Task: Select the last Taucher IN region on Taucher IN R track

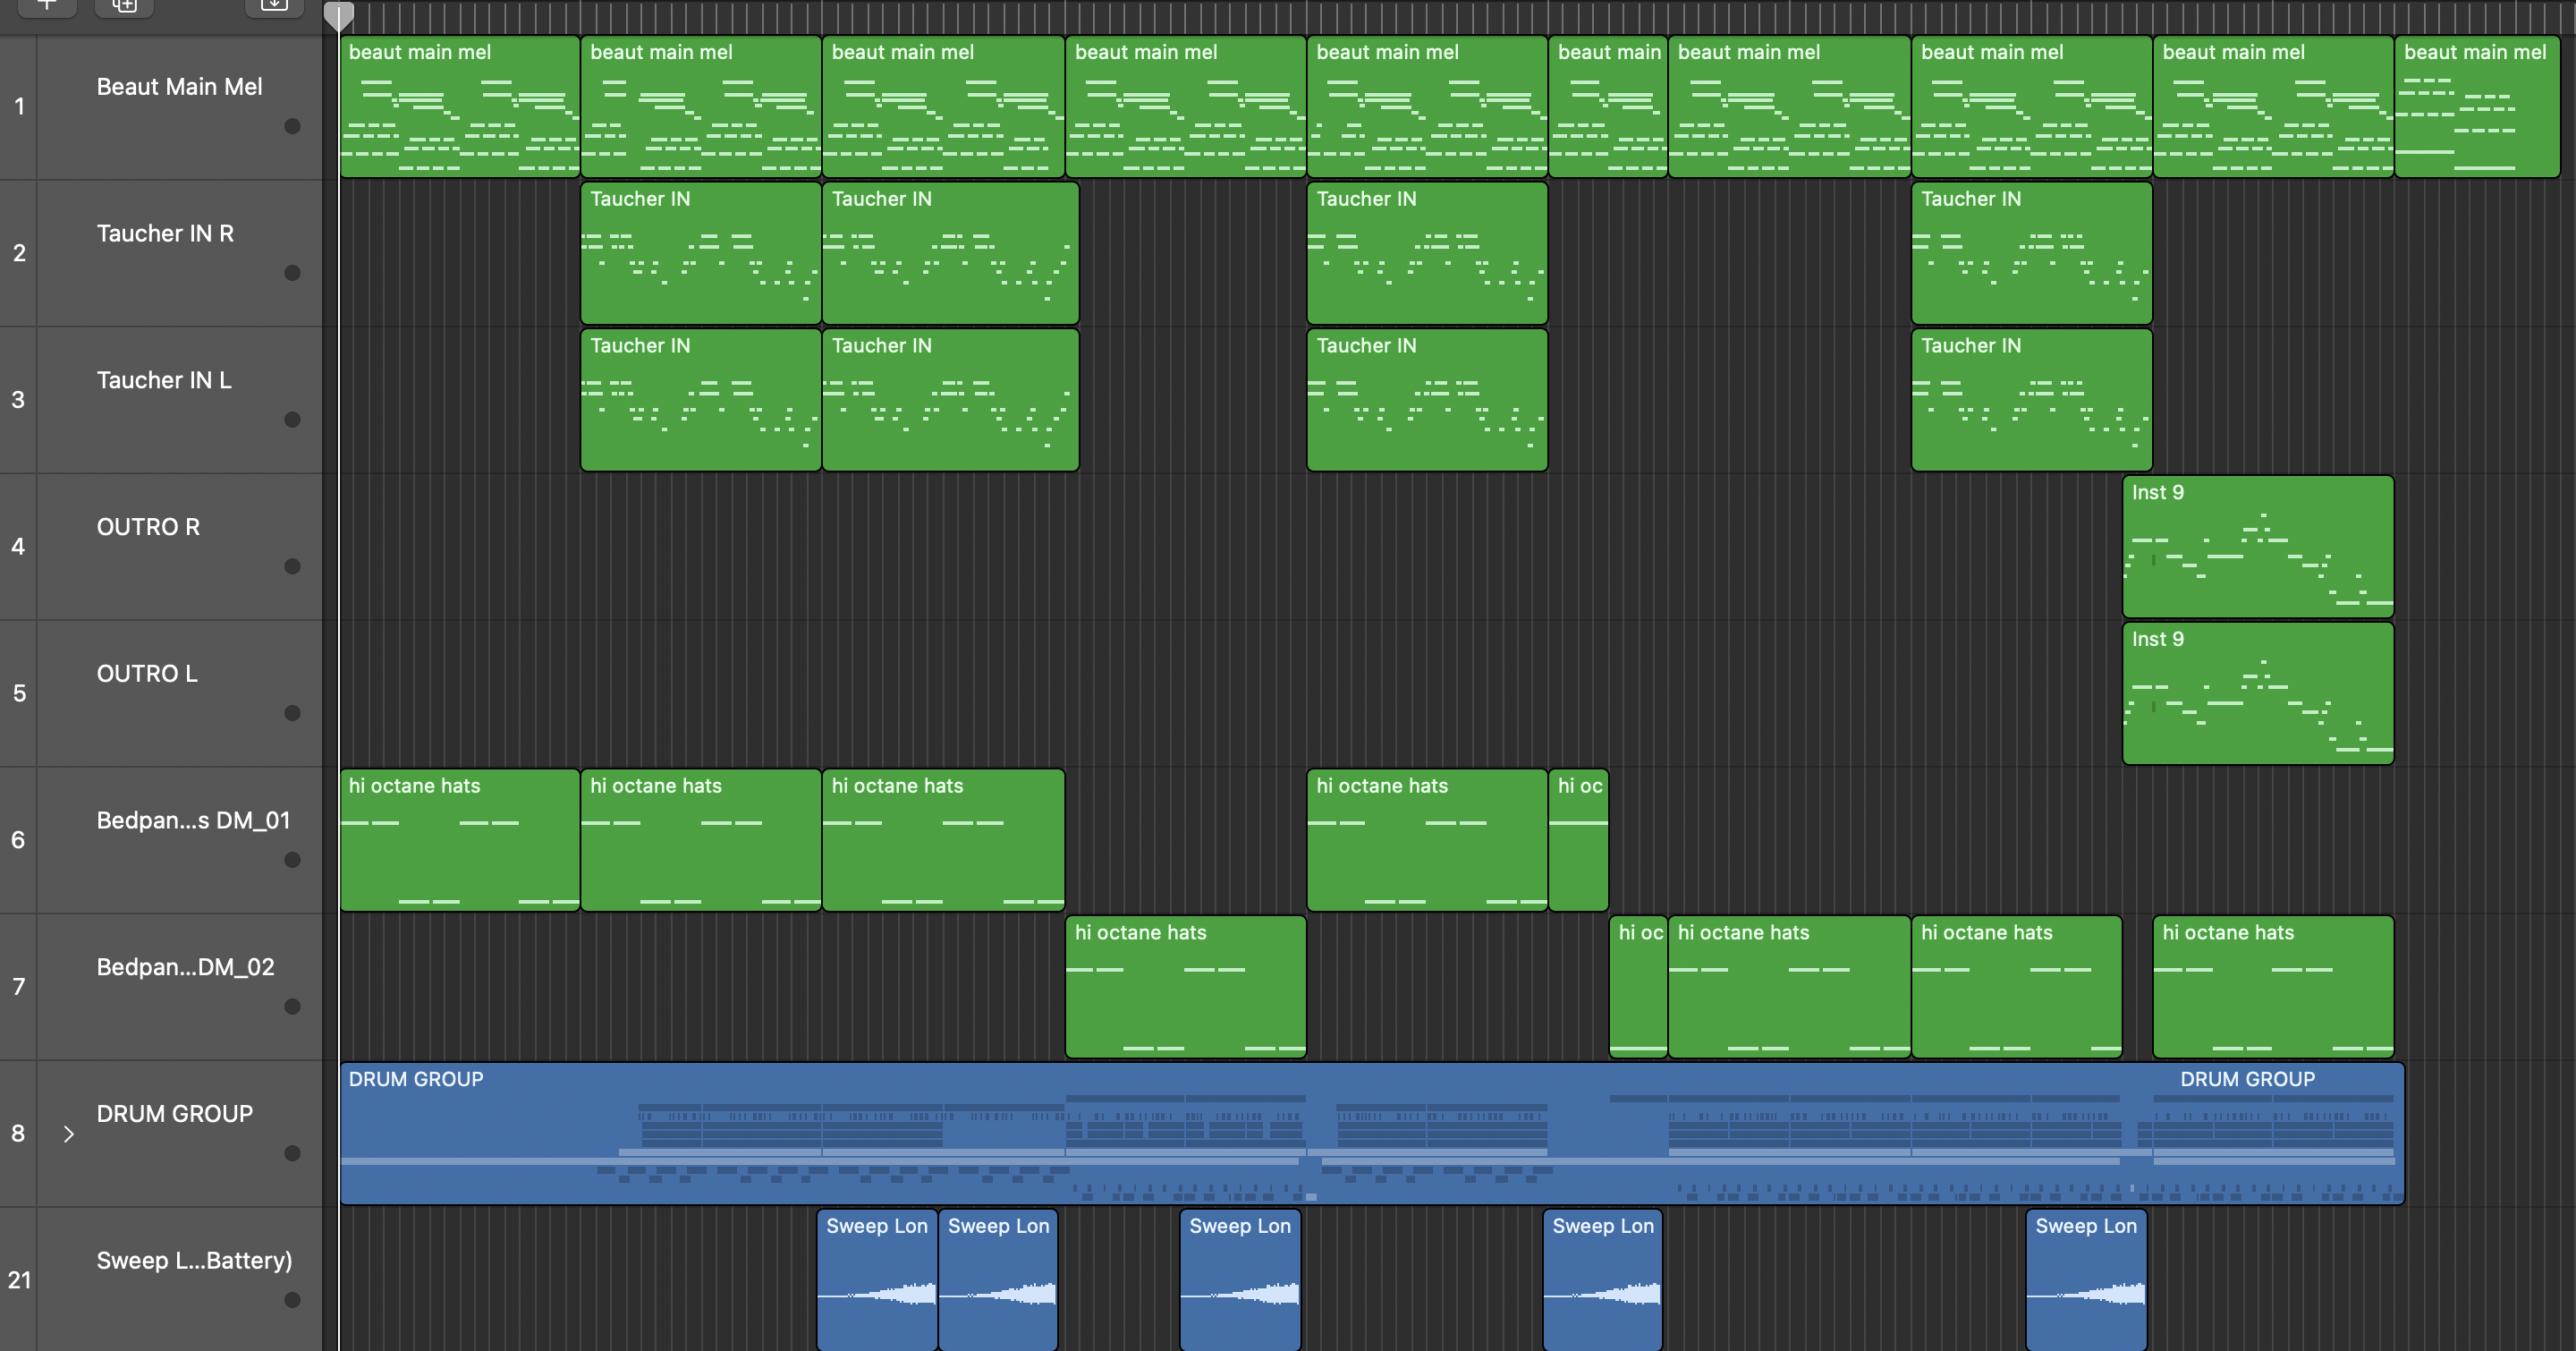Action: click(2032, 253)
